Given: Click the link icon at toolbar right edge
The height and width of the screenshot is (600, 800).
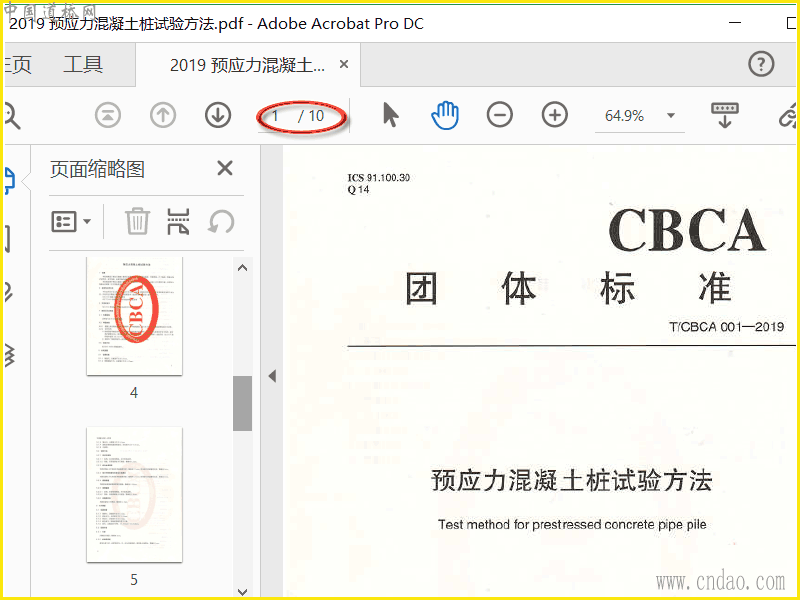Looking at the screenshot, I should 789,116.
